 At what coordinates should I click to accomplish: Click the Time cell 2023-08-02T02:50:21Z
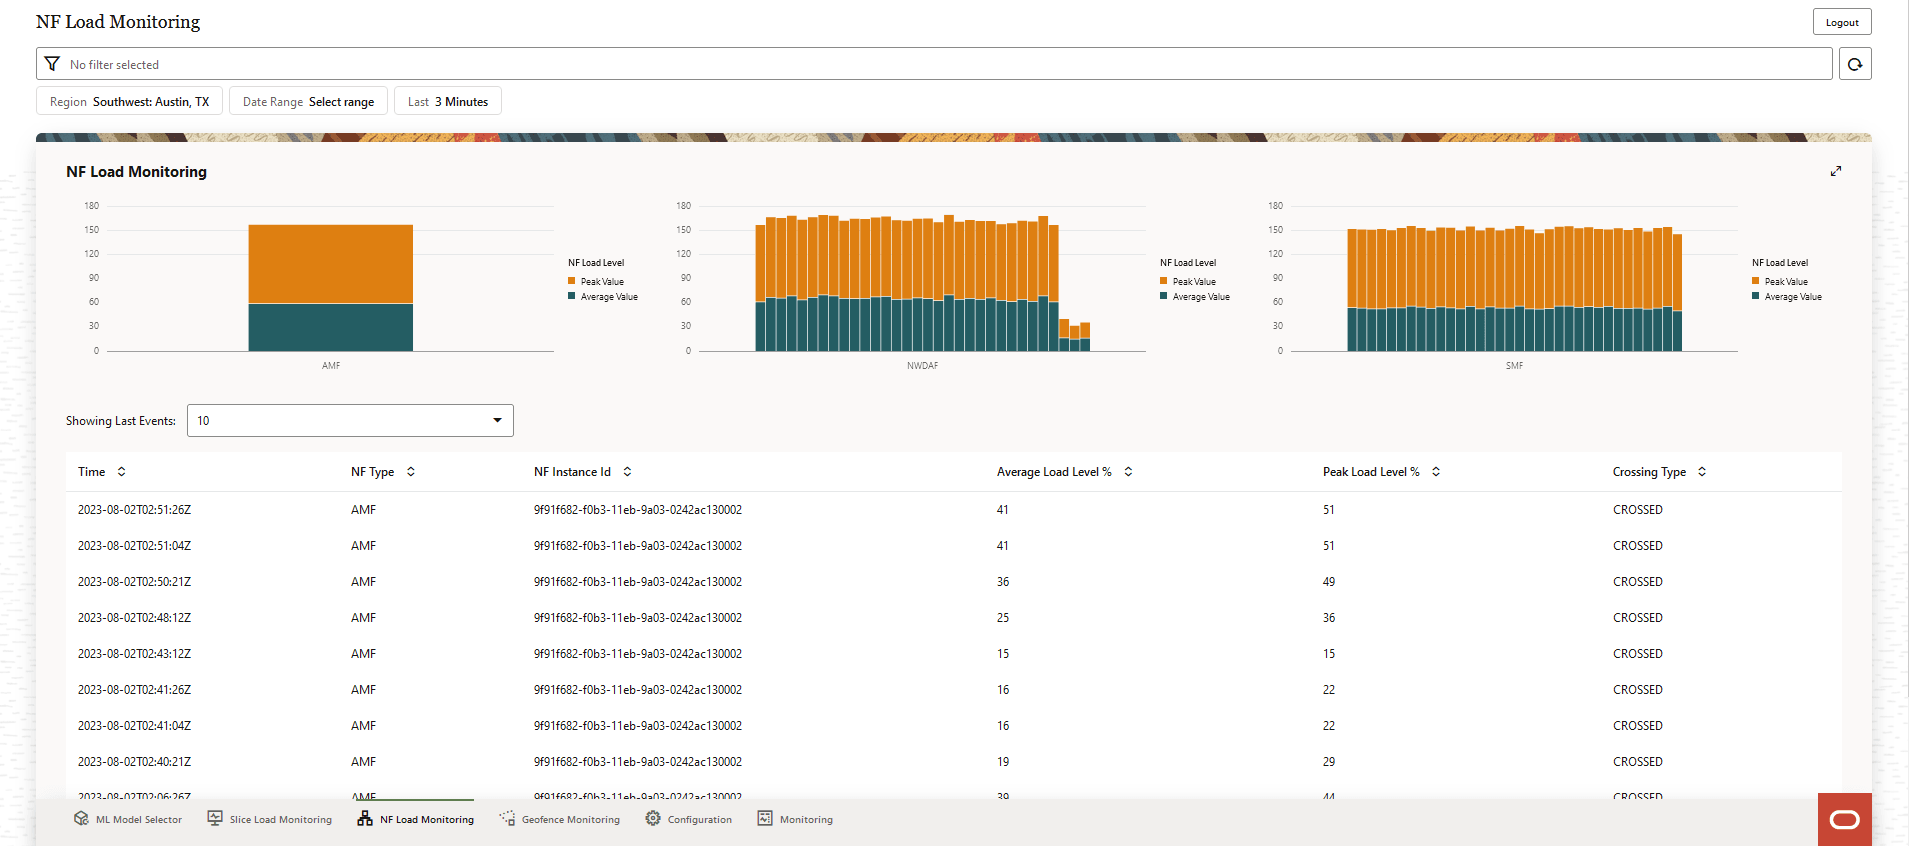click(x=134, y=582)
